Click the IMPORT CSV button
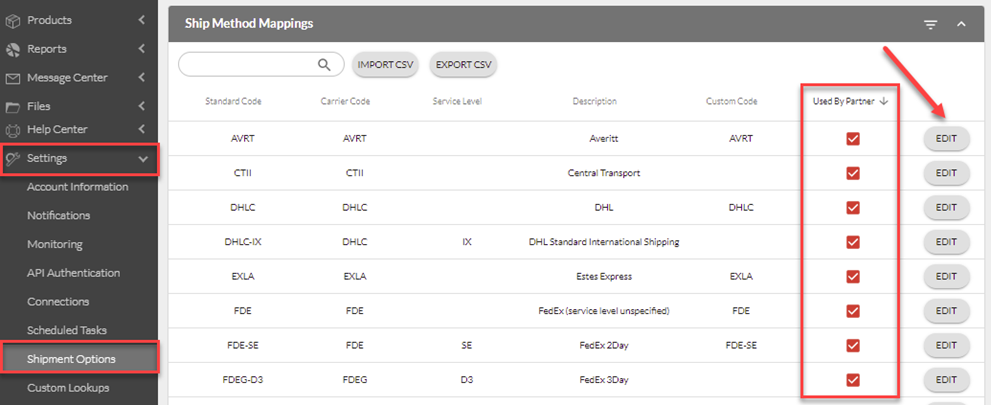This screenshot has width=991, height=405. (385, 64)
